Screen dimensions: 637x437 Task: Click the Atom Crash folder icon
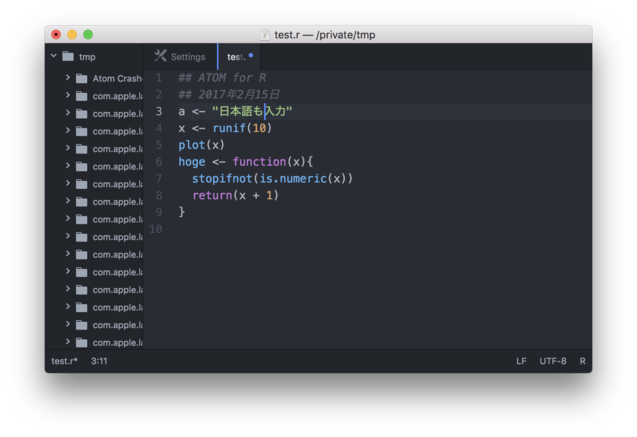tap(81, 78)
